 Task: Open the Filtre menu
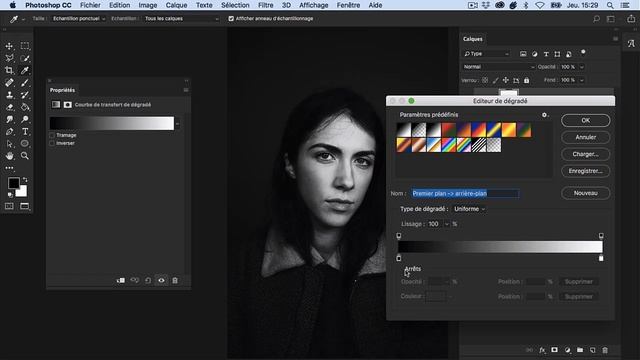click(x=266, y=5)
